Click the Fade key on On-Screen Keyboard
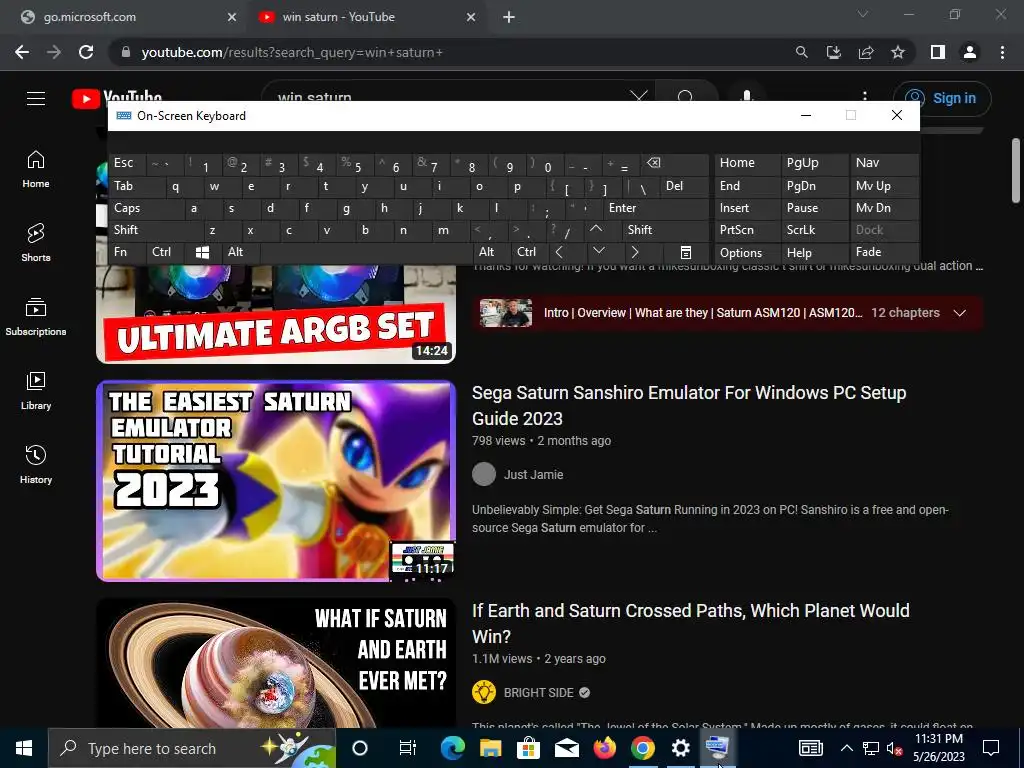 [x=884, y=252]
